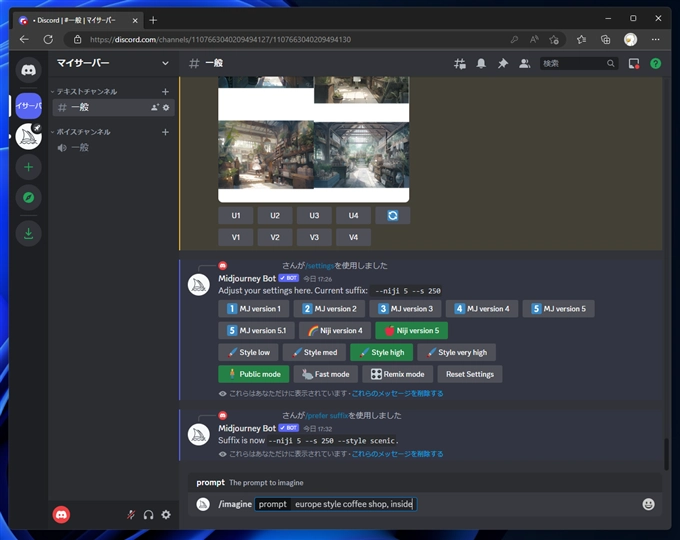Toggle headphones deafen in user panel
Screen dimensions: 680x540
148,515
